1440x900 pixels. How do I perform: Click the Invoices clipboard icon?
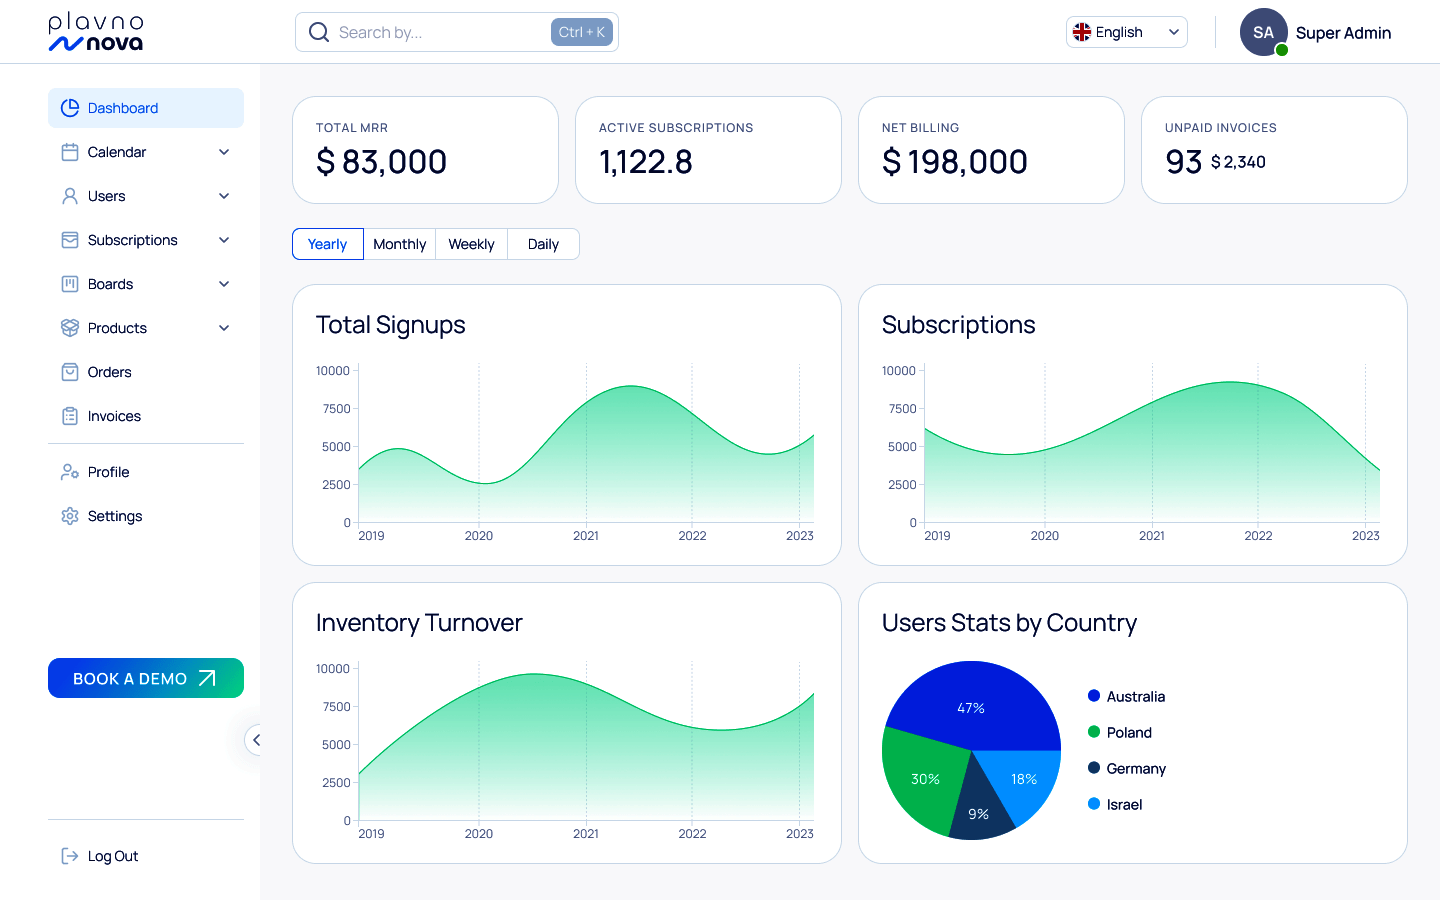point(70,416)
